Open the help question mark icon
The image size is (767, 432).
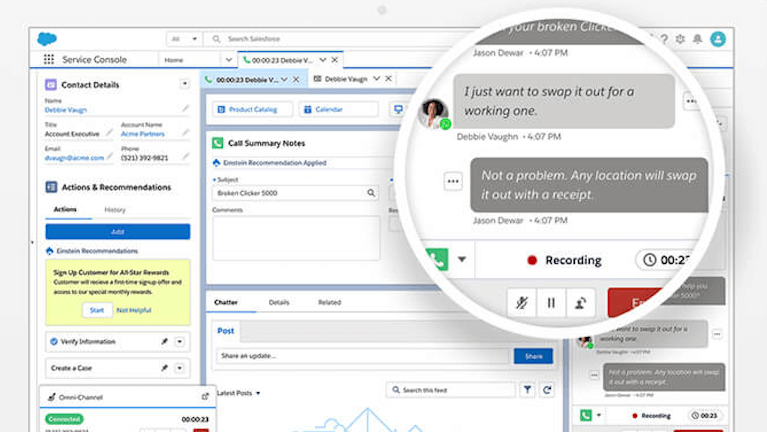point(664,39)
